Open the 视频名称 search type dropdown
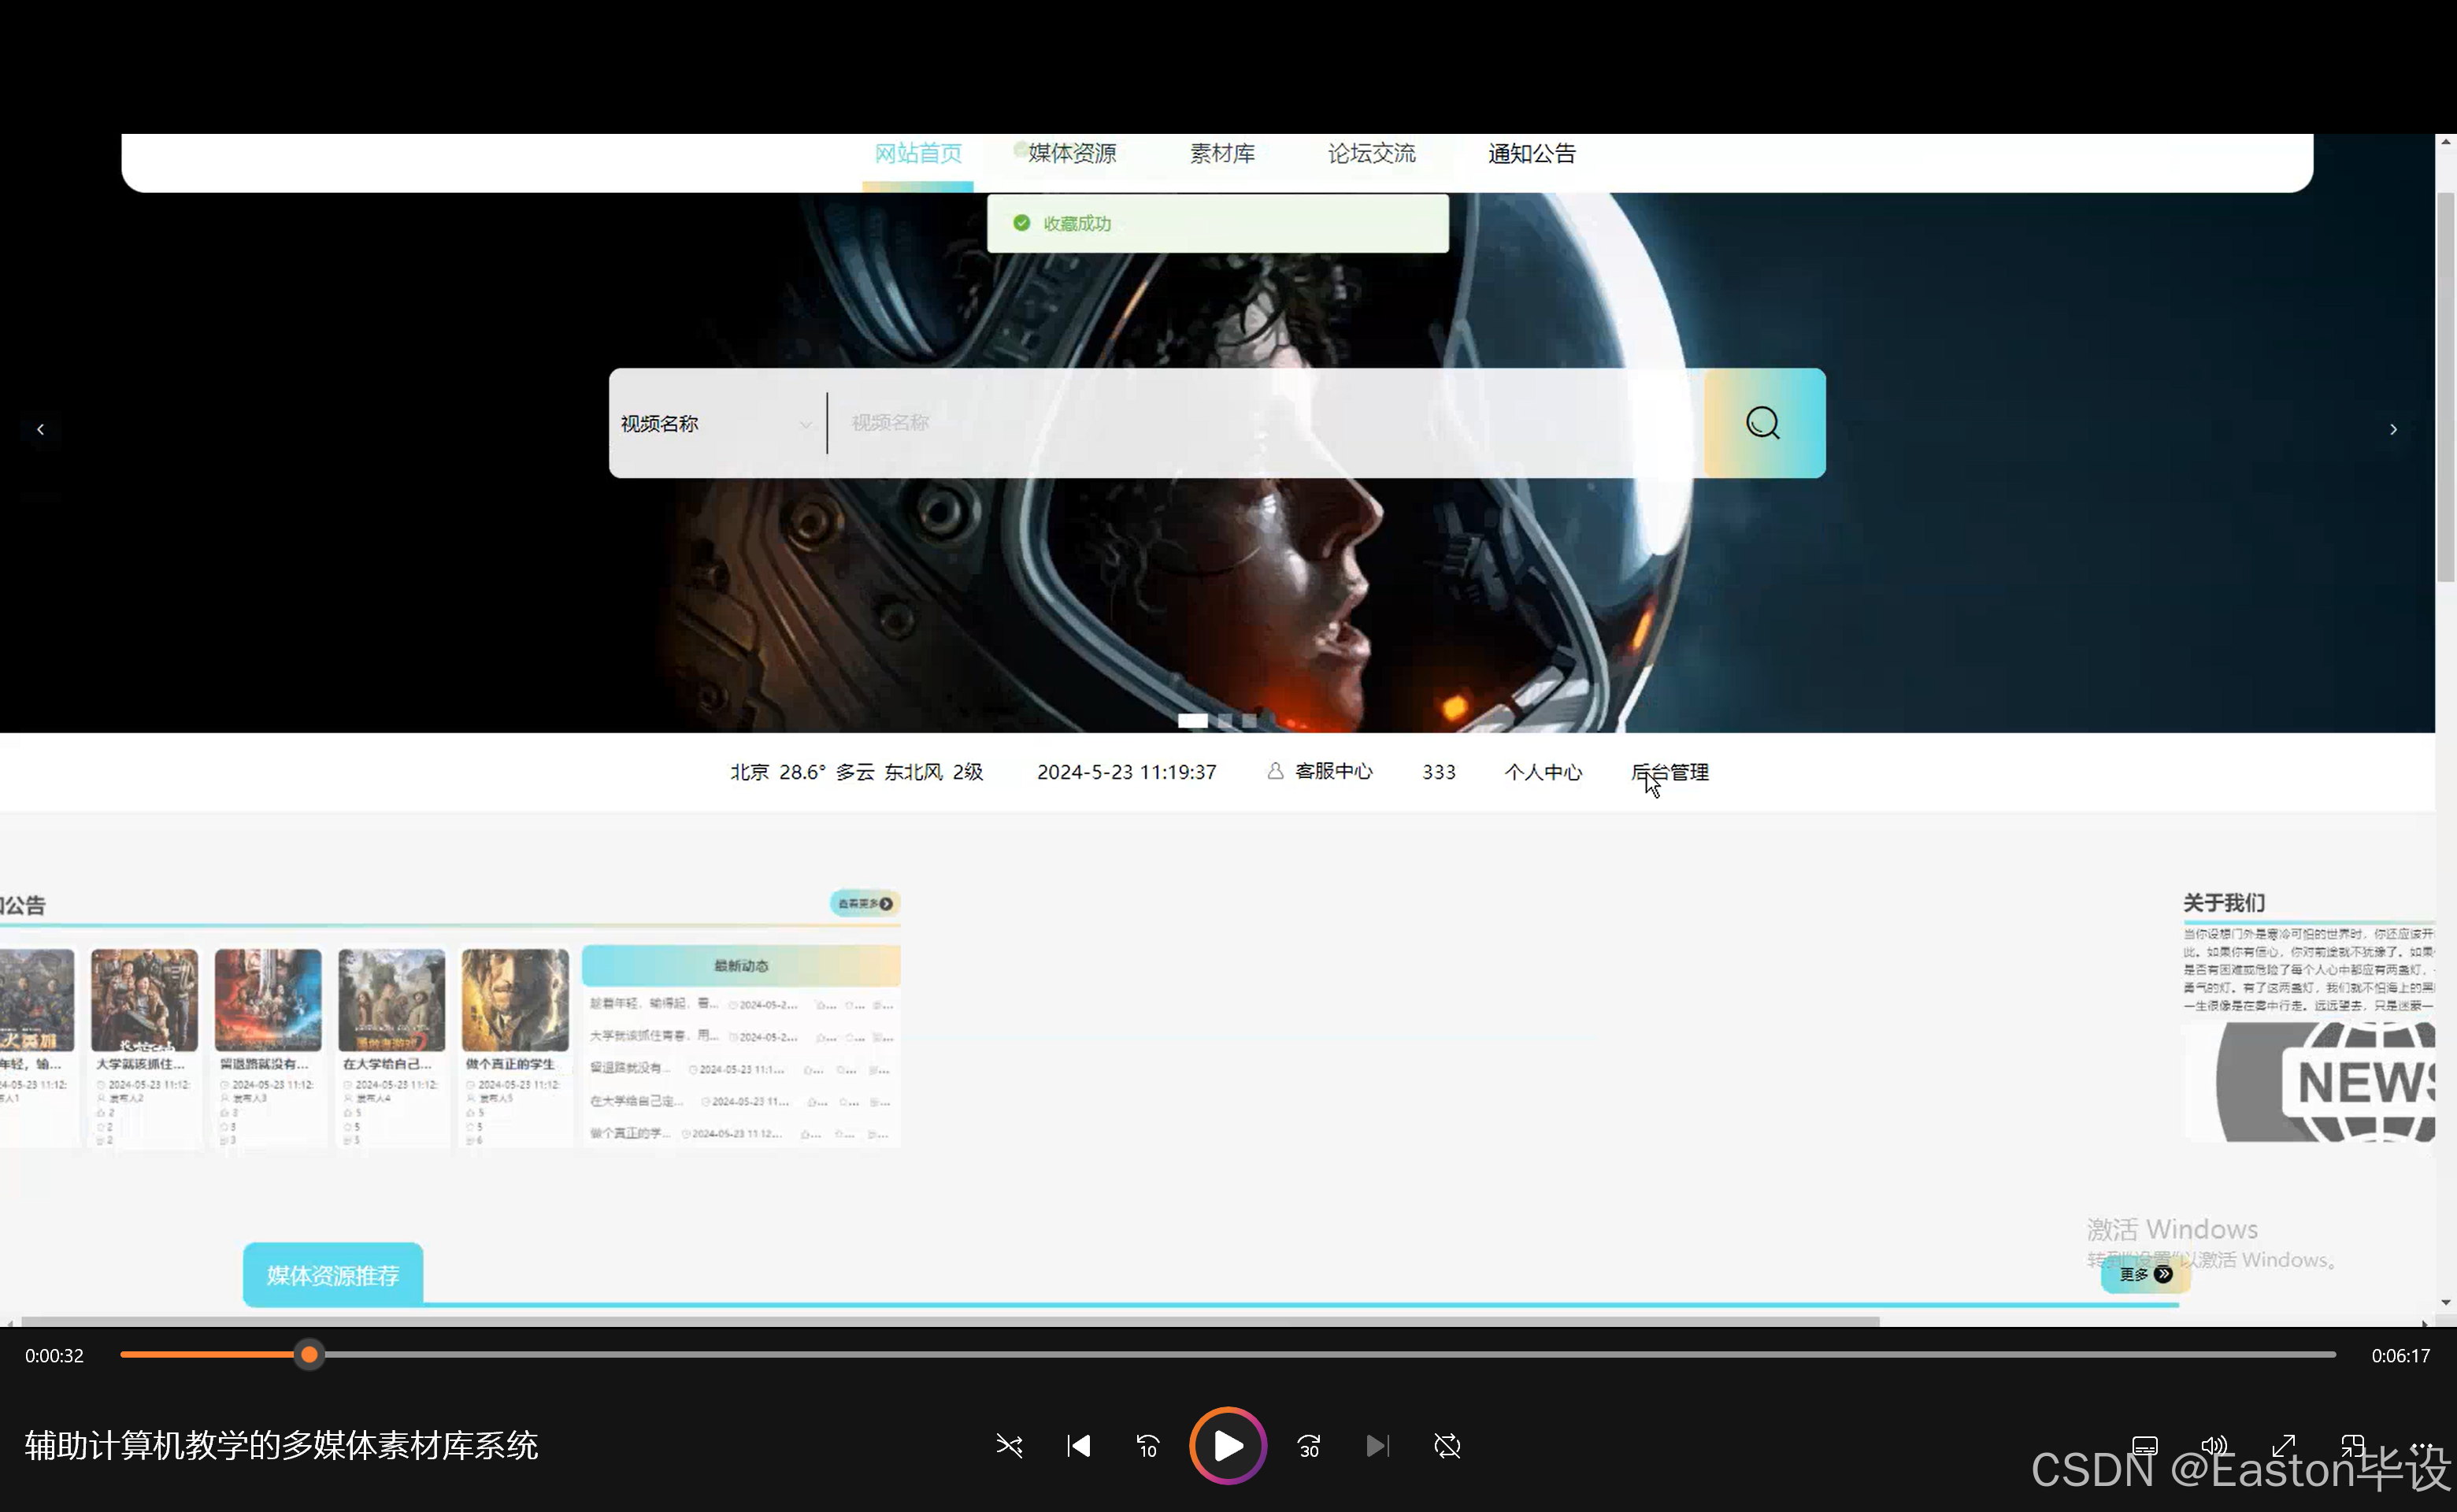 [716, 424]
